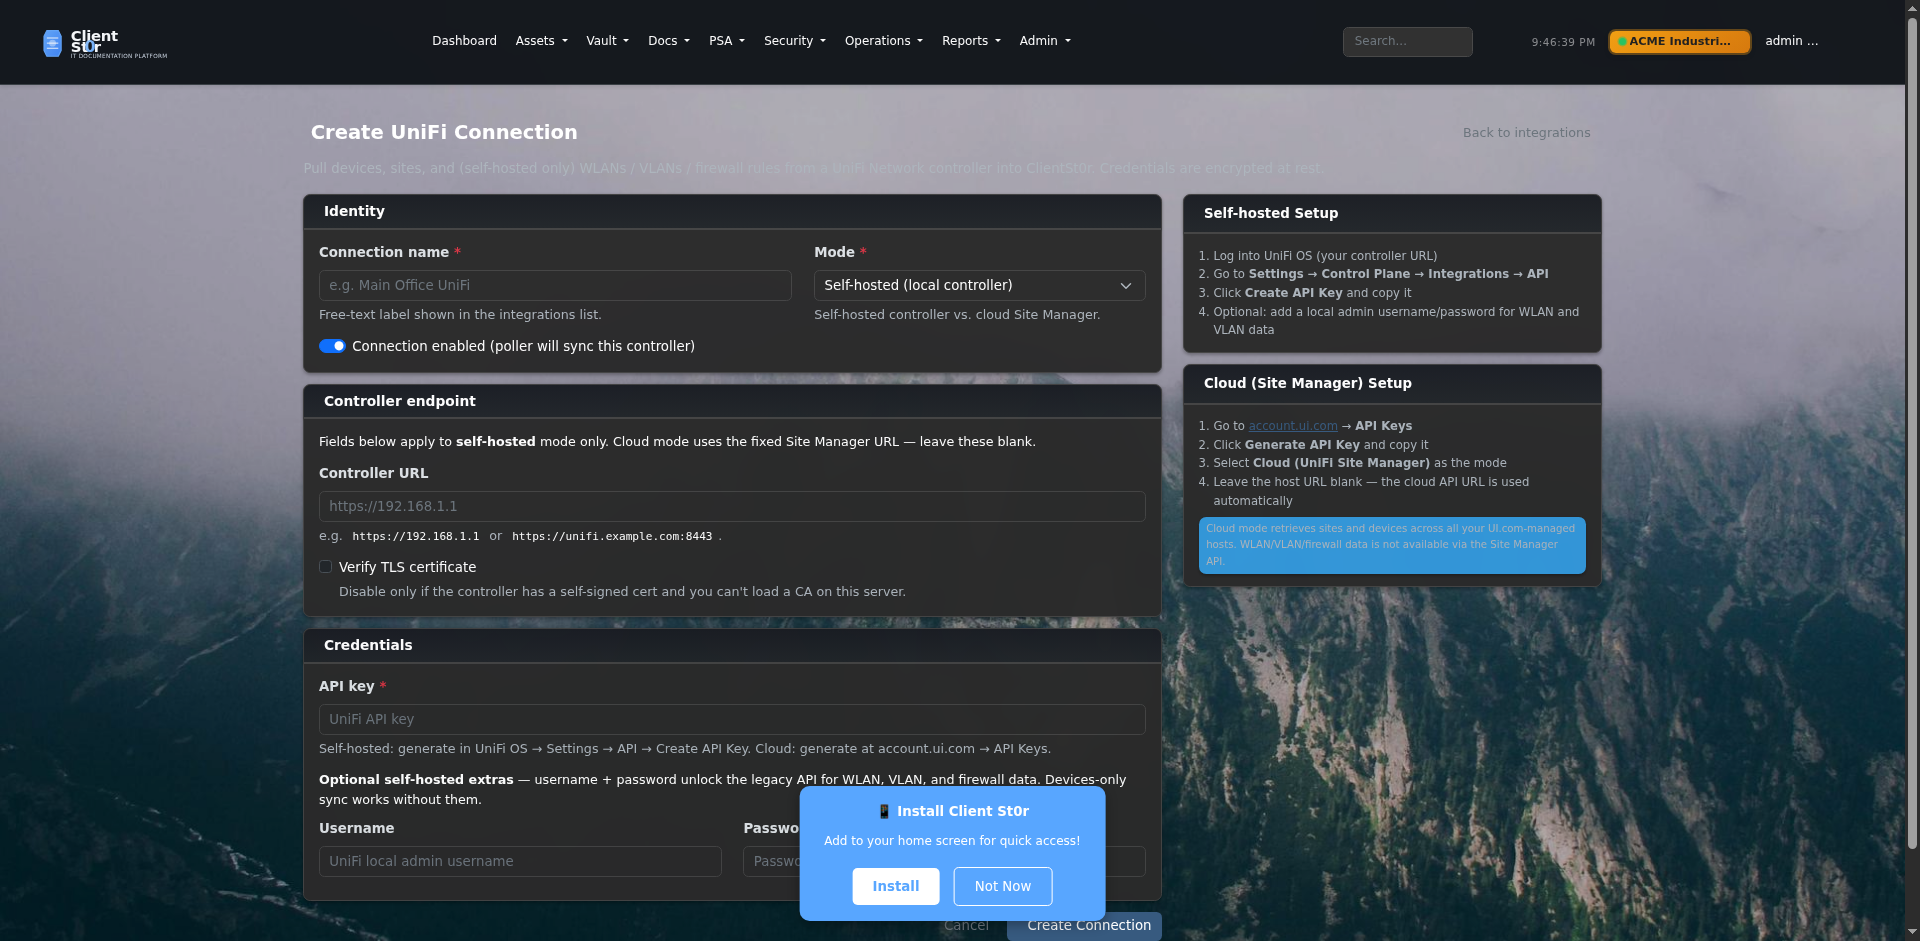Open the Operations menu

point(883,41)
